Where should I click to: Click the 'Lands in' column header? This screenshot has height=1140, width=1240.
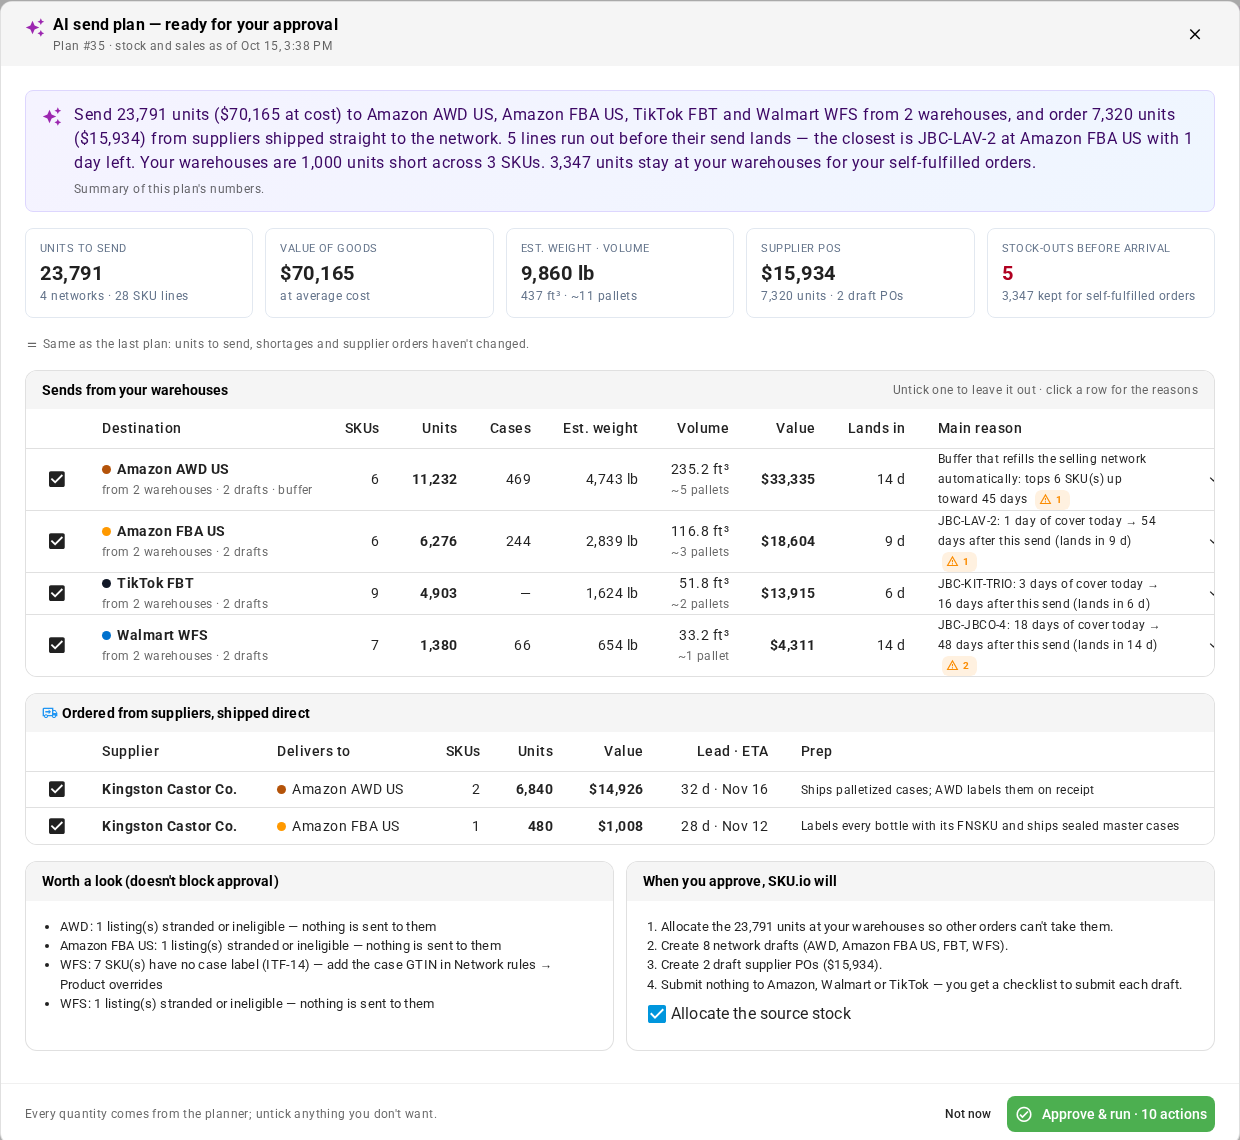click(x=876, y=428)
